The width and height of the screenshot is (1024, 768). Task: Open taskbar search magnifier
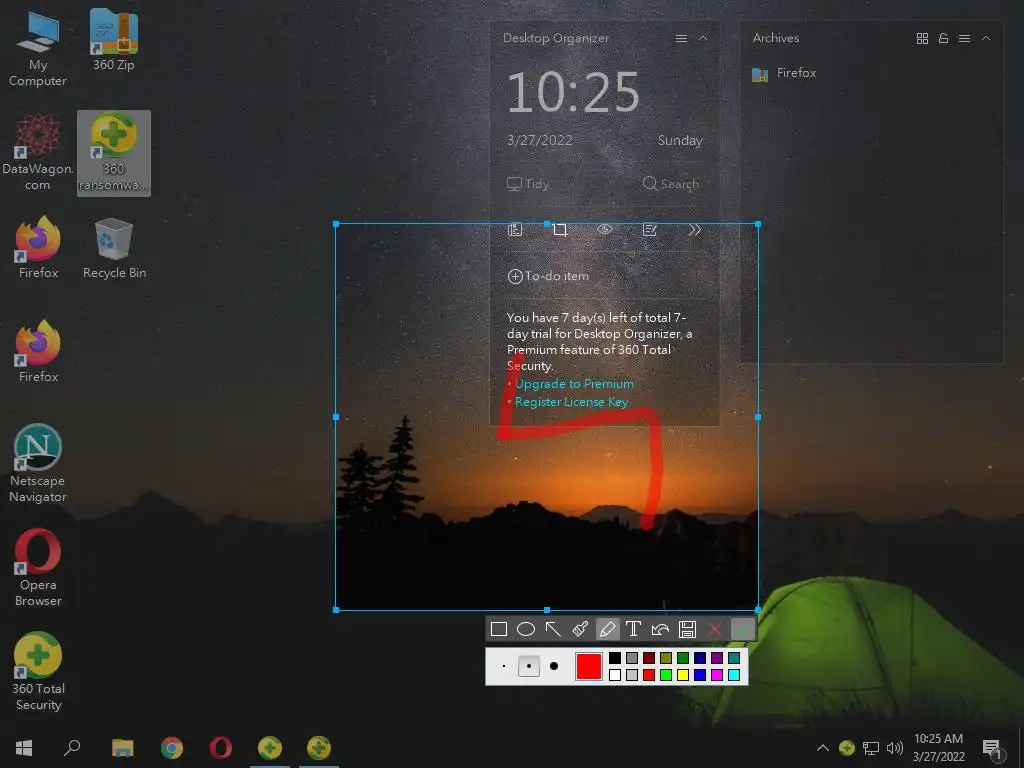72,748
